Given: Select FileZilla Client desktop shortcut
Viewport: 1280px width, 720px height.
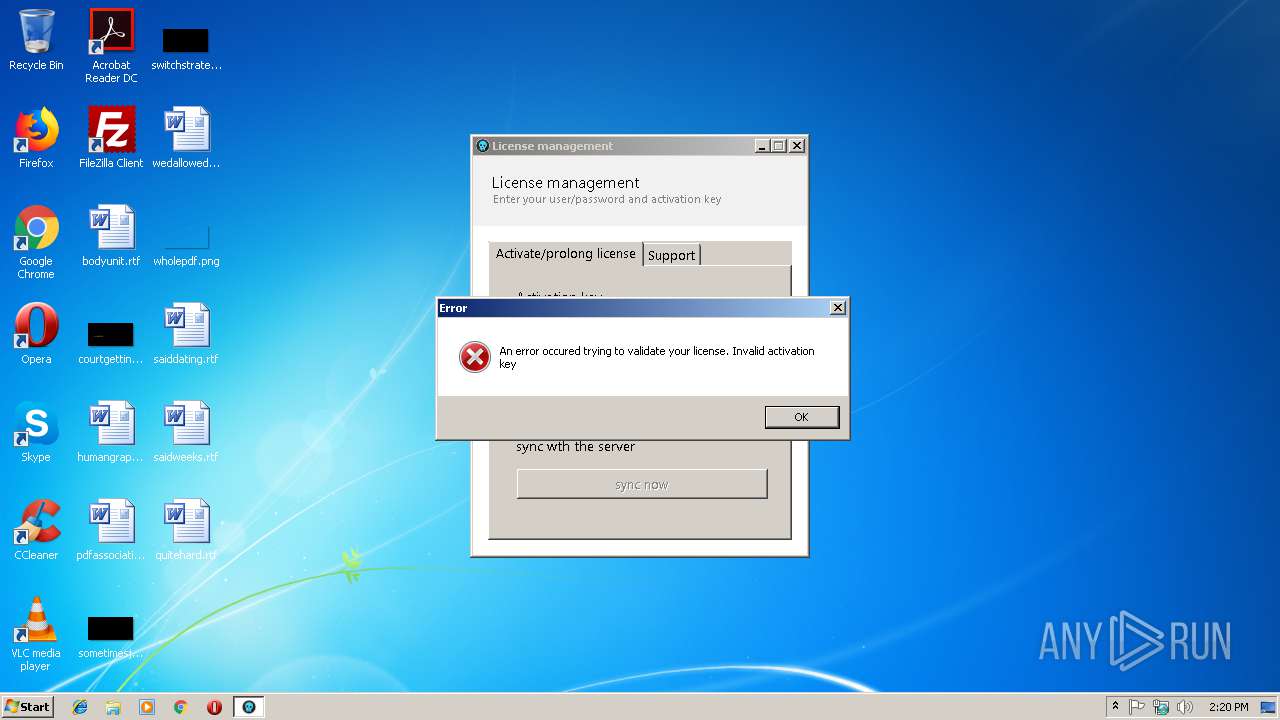Looking at the screenshot, I should click(x=111, y=138).
